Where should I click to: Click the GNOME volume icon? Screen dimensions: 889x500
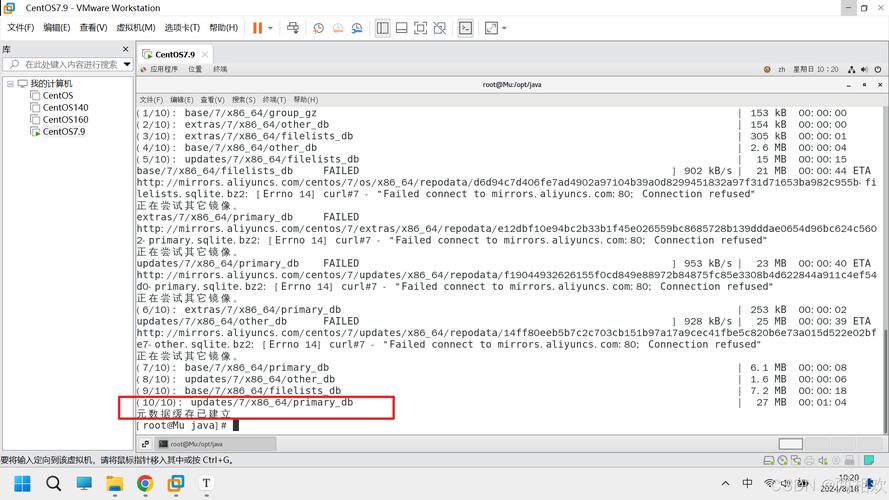click(864, 69)
